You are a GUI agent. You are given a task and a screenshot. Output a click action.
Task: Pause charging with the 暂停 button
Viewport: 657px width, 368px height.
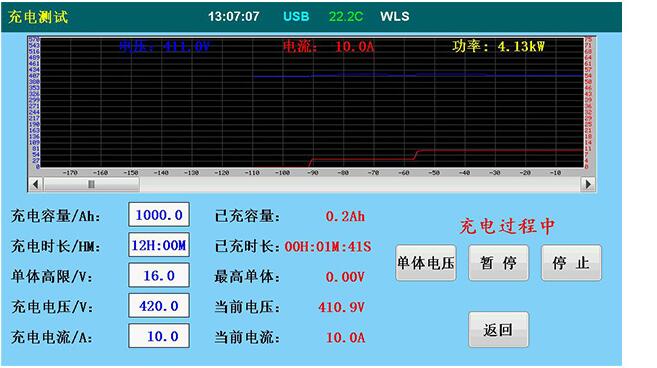point(499,263)
